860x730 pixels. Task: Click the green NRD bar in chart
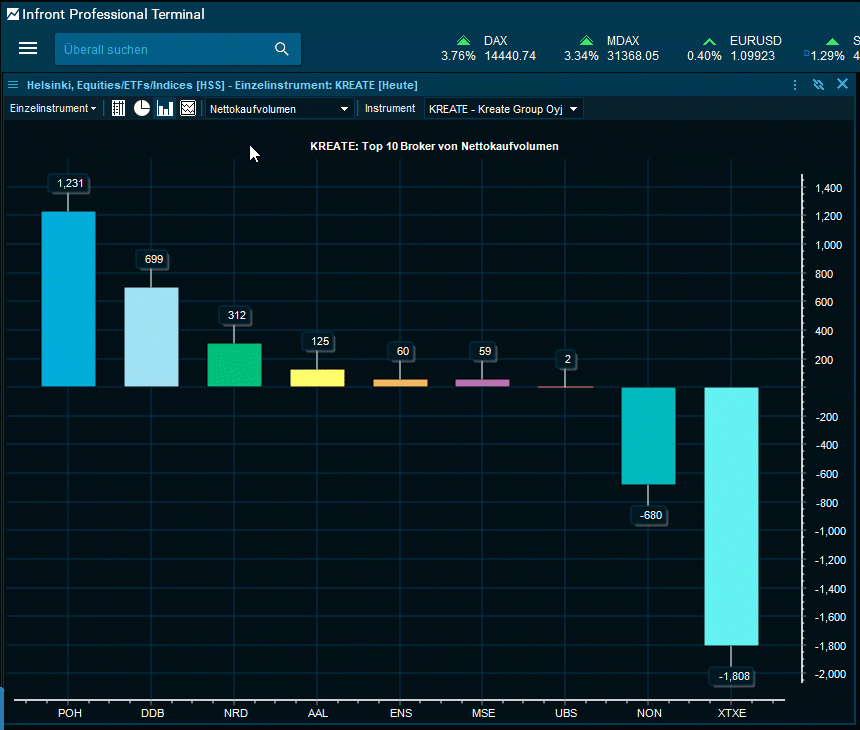[234, 365]
